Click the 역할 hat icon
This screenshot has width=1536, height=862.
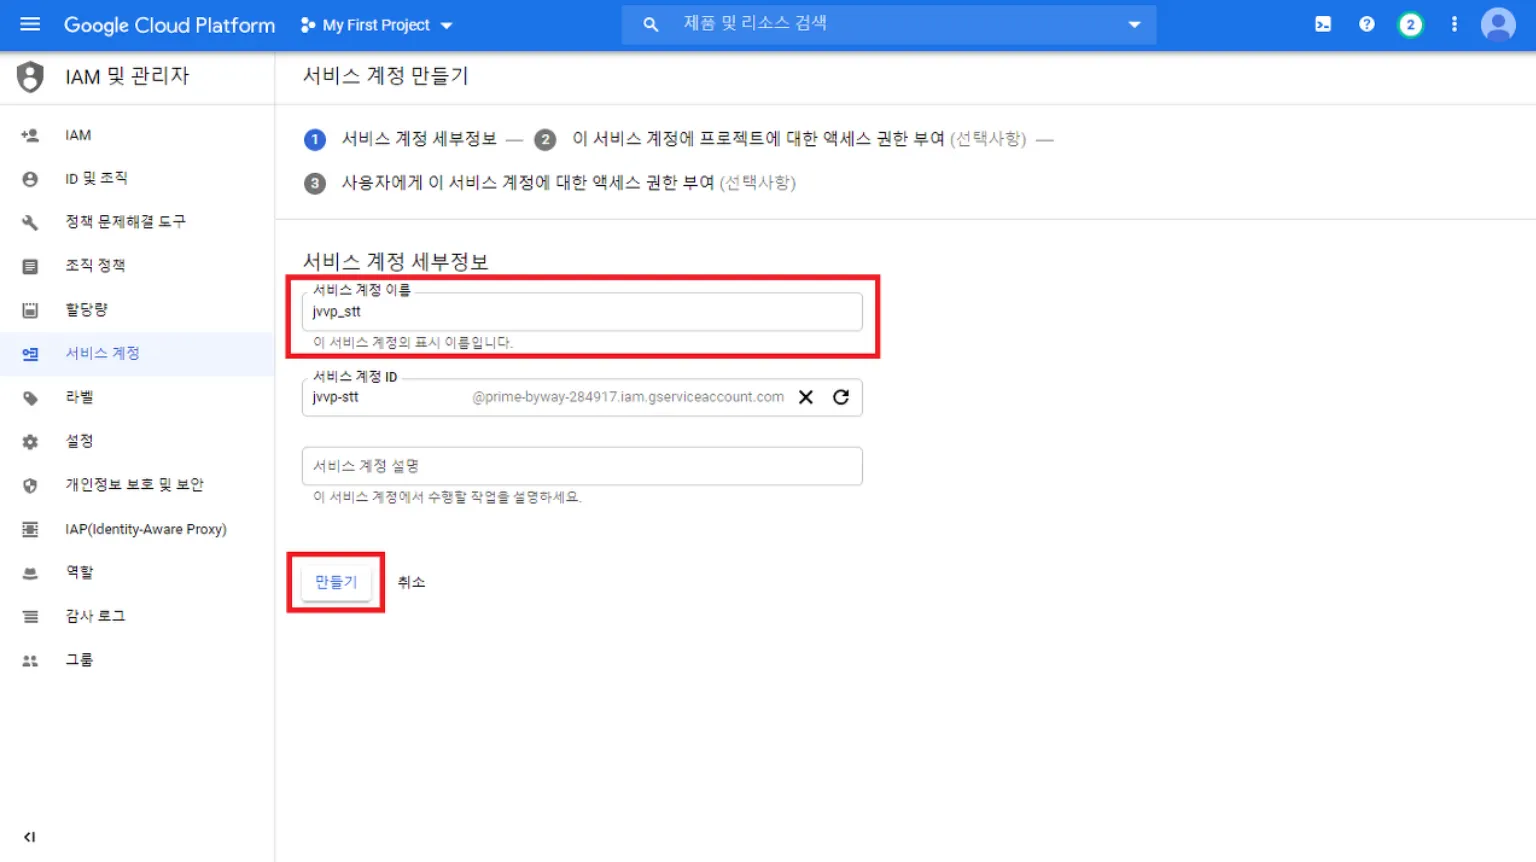30,573
